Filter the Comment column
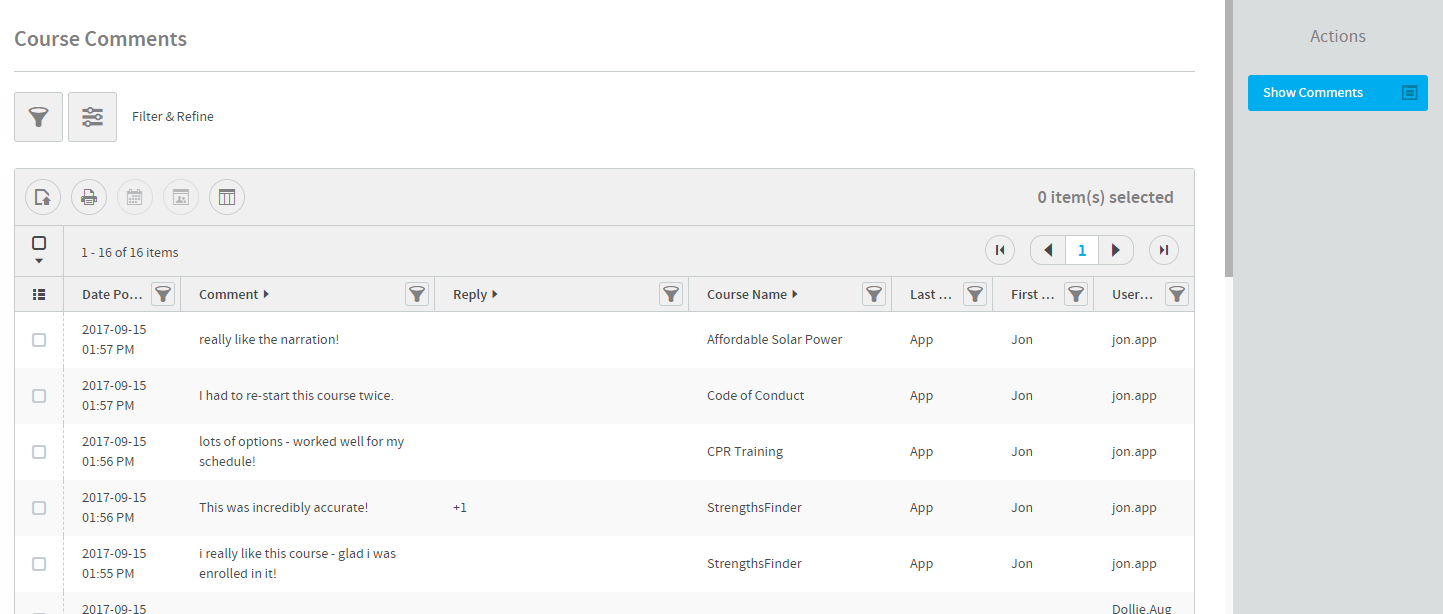1443x614 pixels. 417,294
